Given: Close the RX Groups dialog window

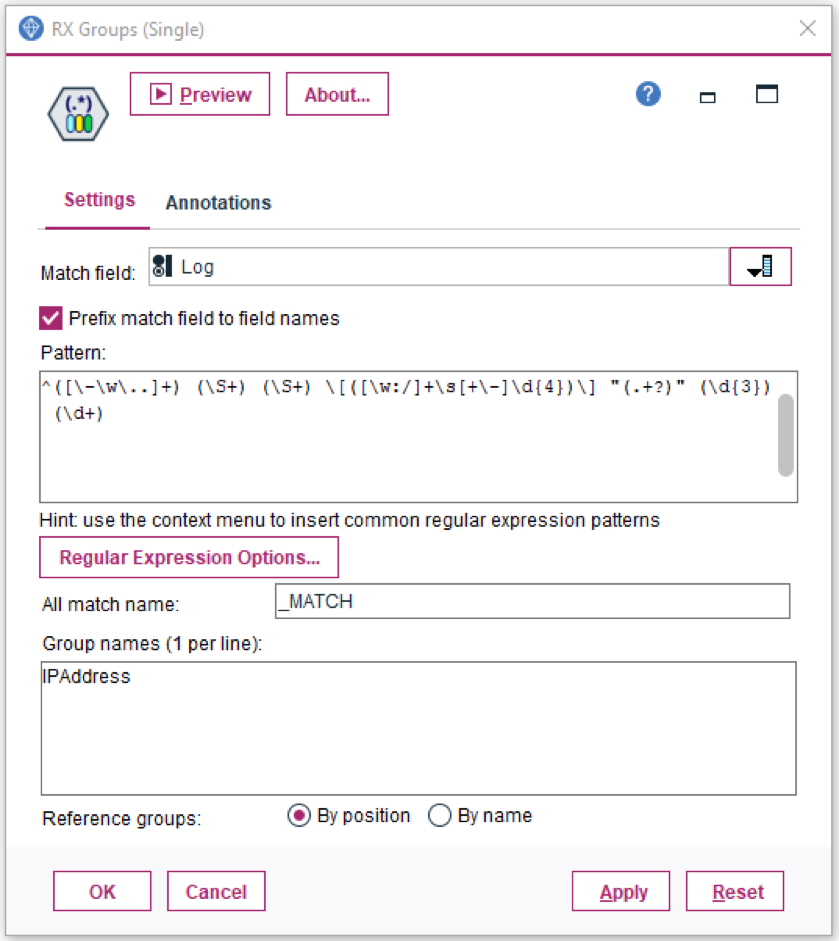Looking at the screenshot, I should tap(807, 28).
